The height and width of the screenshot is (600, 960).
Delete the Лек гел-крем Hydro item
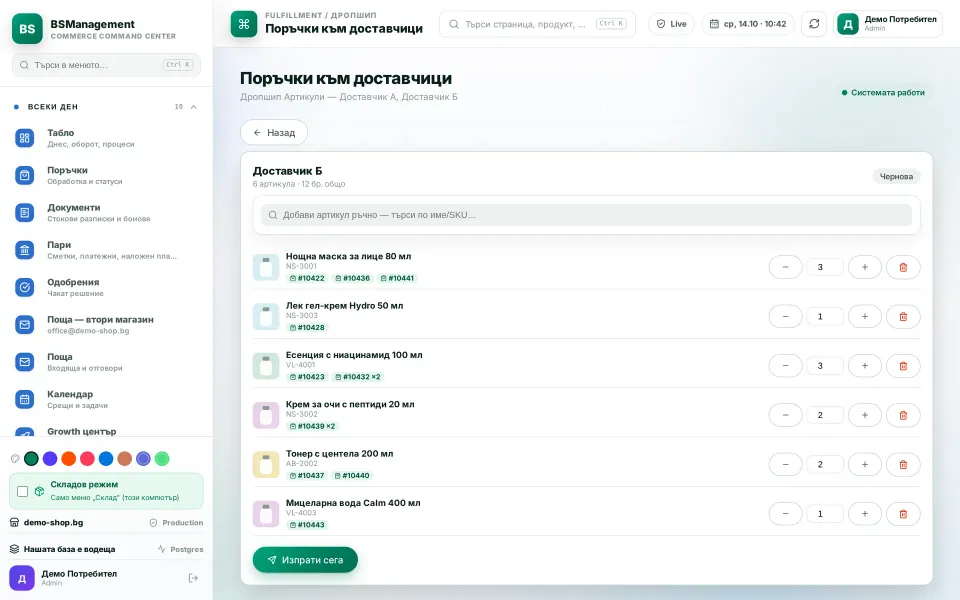click(x=903, y=317)
